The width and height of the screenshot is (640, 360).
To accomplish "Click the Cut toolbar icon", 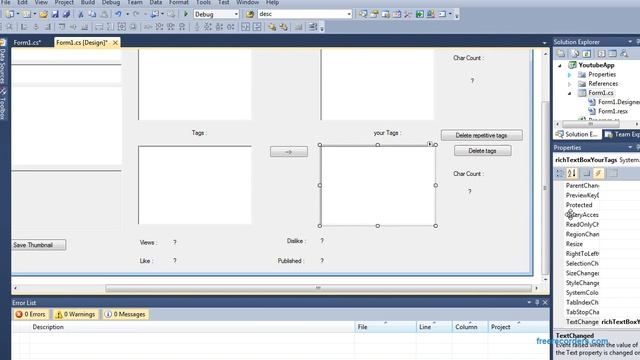I will point(81,14).
